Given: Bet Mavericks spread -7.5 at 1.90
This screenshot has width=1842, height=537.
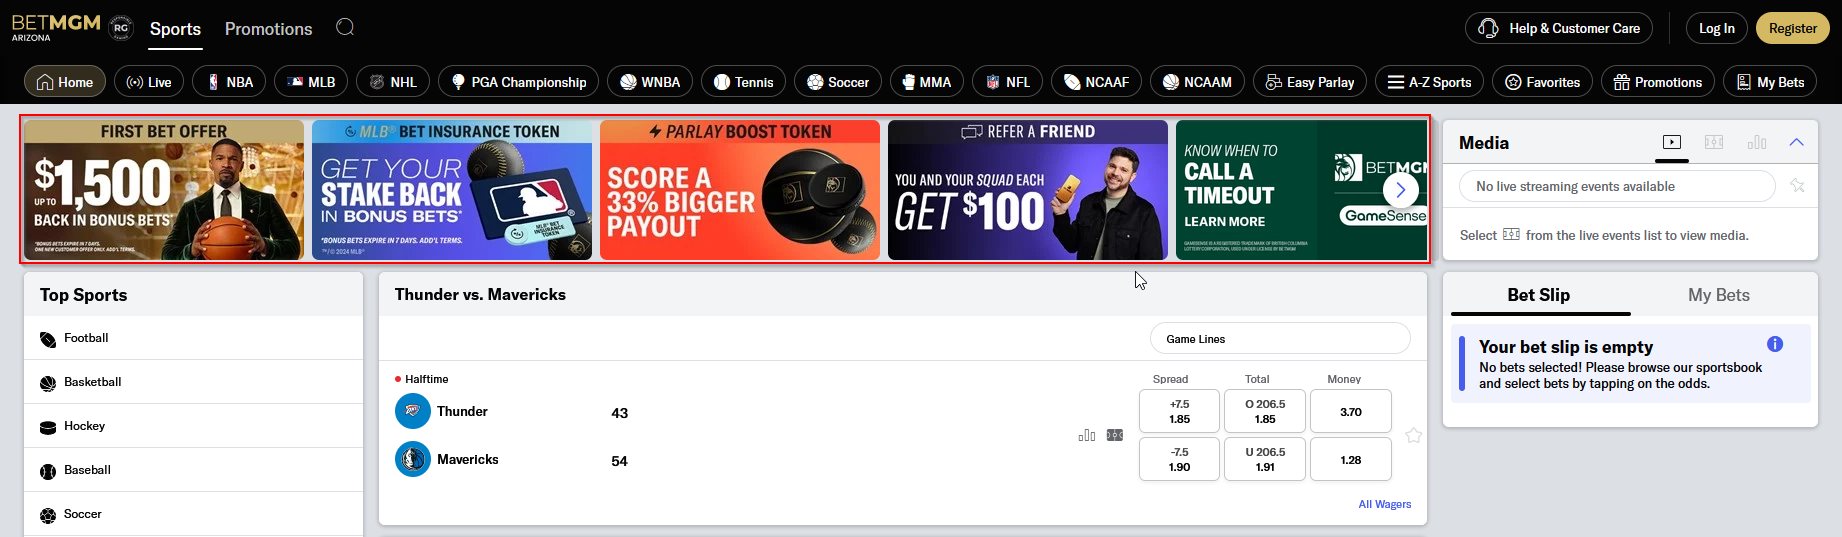Looking at the screenshot, I should [1179, 459].
